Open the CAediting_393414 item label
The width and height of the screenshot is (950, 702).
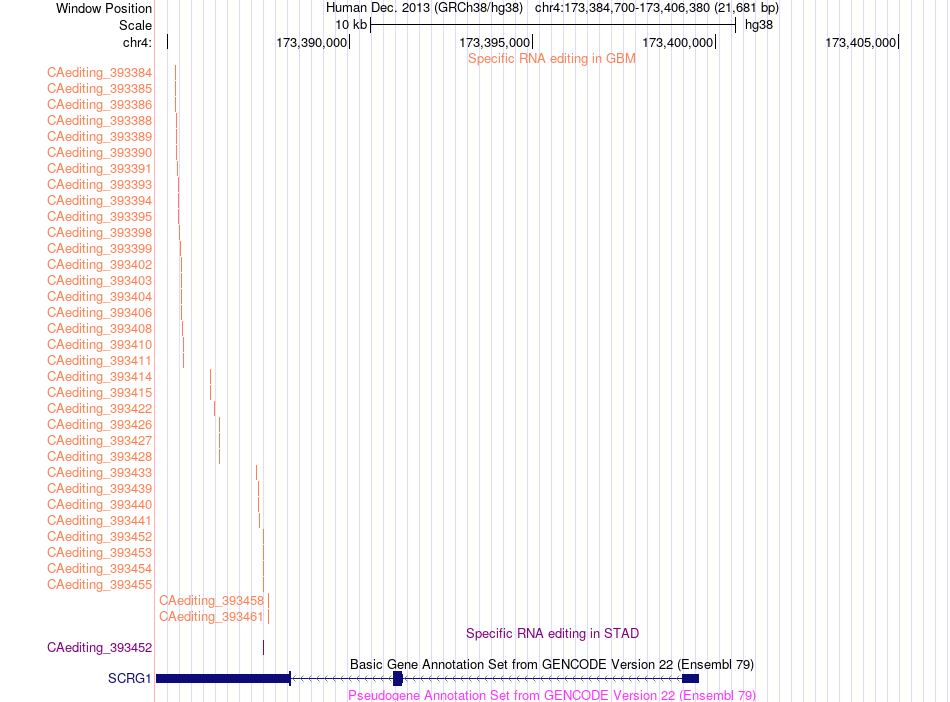pyautogui.click(x=99, y=377)
